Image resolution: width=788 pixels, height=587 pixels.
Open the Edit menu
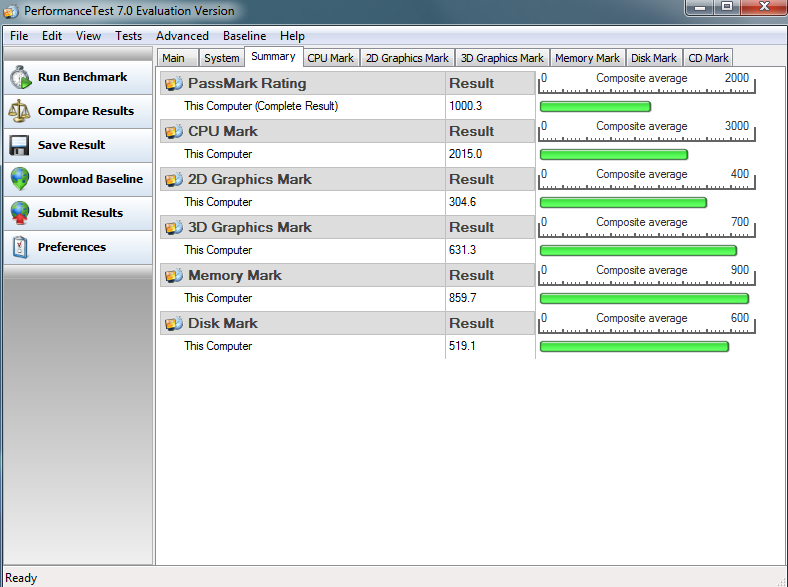52,36
